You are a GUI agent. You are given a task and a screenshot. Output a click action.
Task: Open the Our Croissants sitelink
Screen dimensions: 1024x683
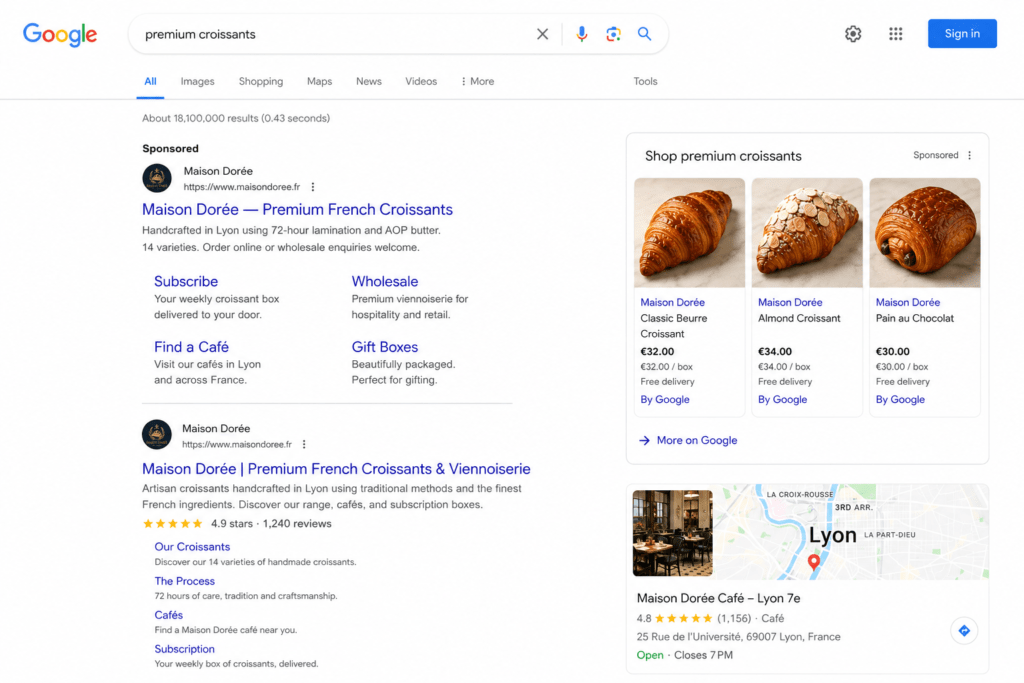pyautogui.click(x=192, y=547)
